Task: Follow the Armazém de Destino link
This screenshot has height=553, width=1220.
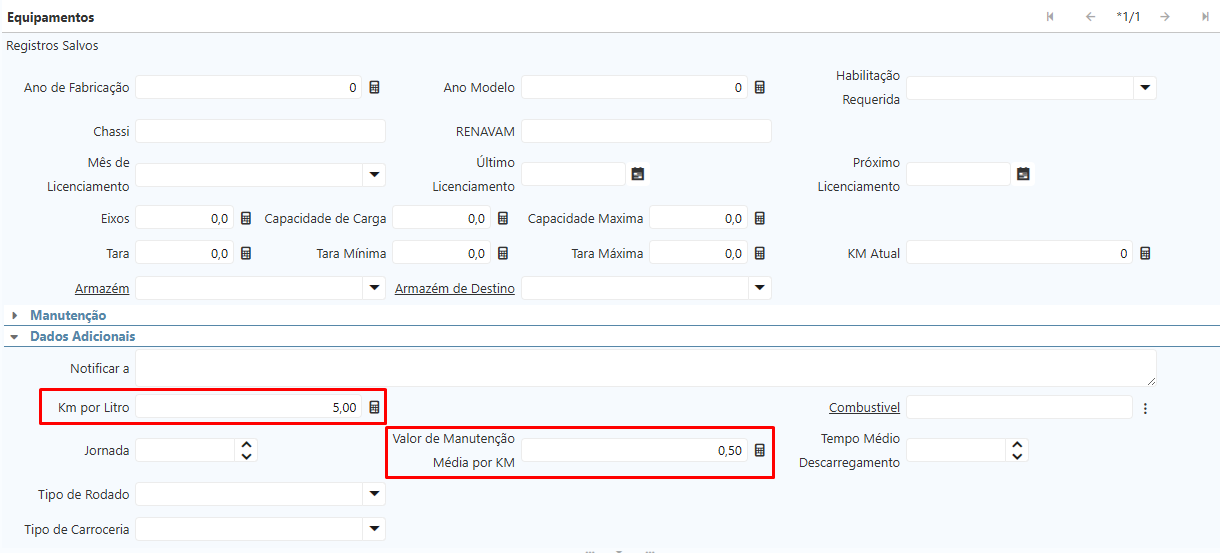Action: pos(455,289)
